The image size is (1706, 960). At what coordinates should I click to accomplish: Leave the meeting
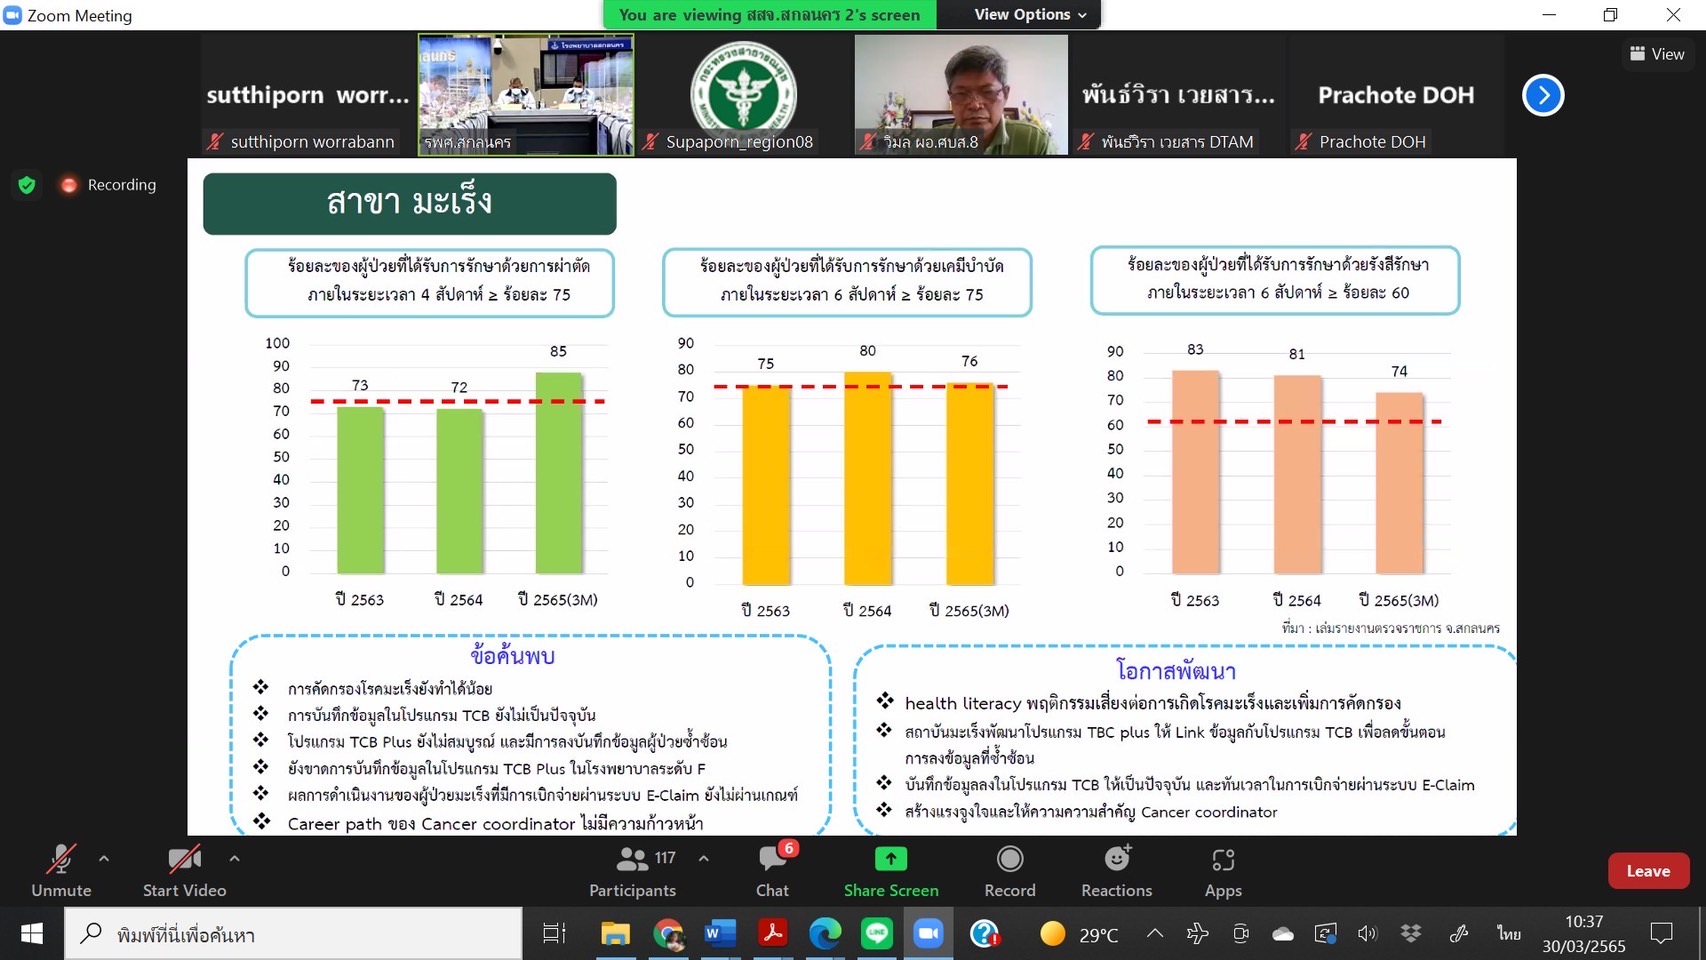(1647, 871)
